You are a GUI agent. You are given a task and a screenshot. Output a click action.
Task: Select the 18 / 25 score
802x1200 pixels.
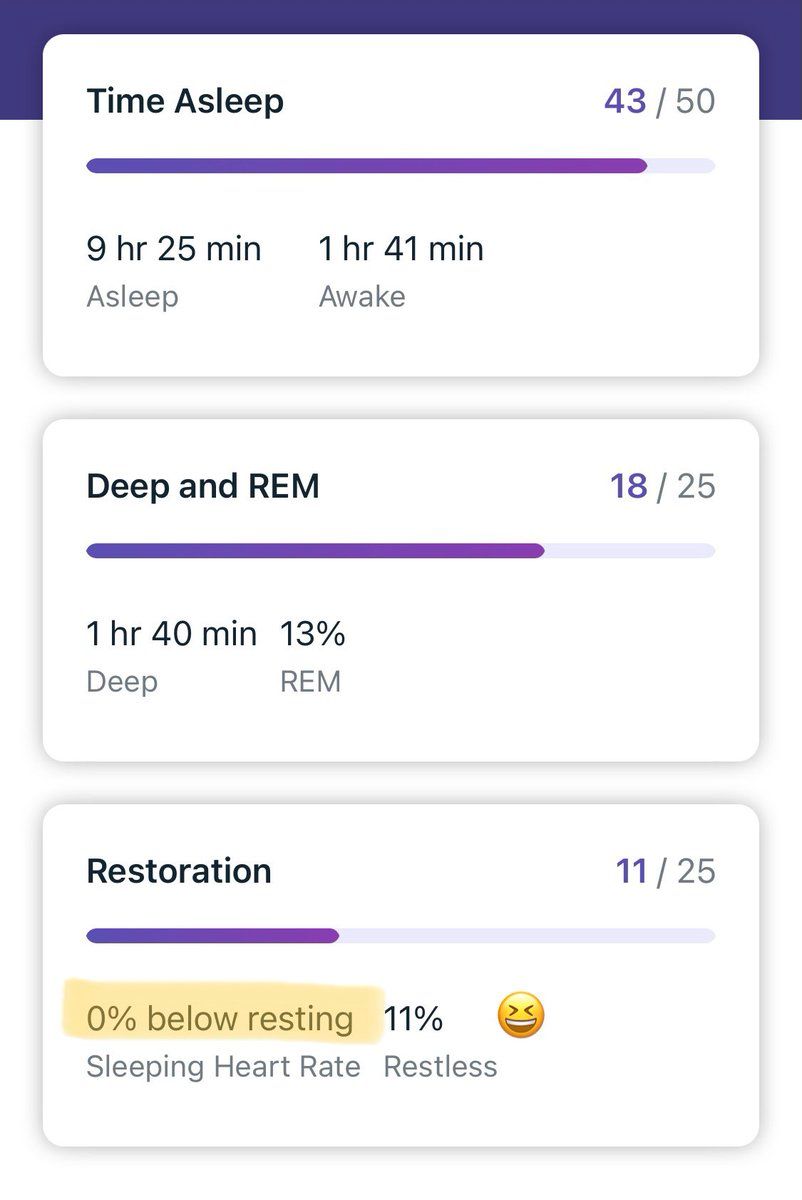[x=662, y=486]
